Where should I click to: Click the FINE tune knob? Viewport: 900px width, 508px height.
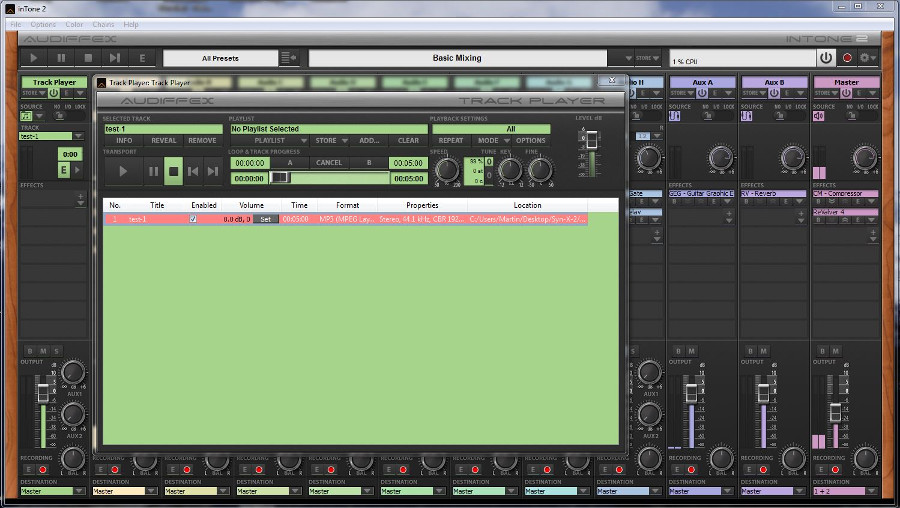pos(540,170)
